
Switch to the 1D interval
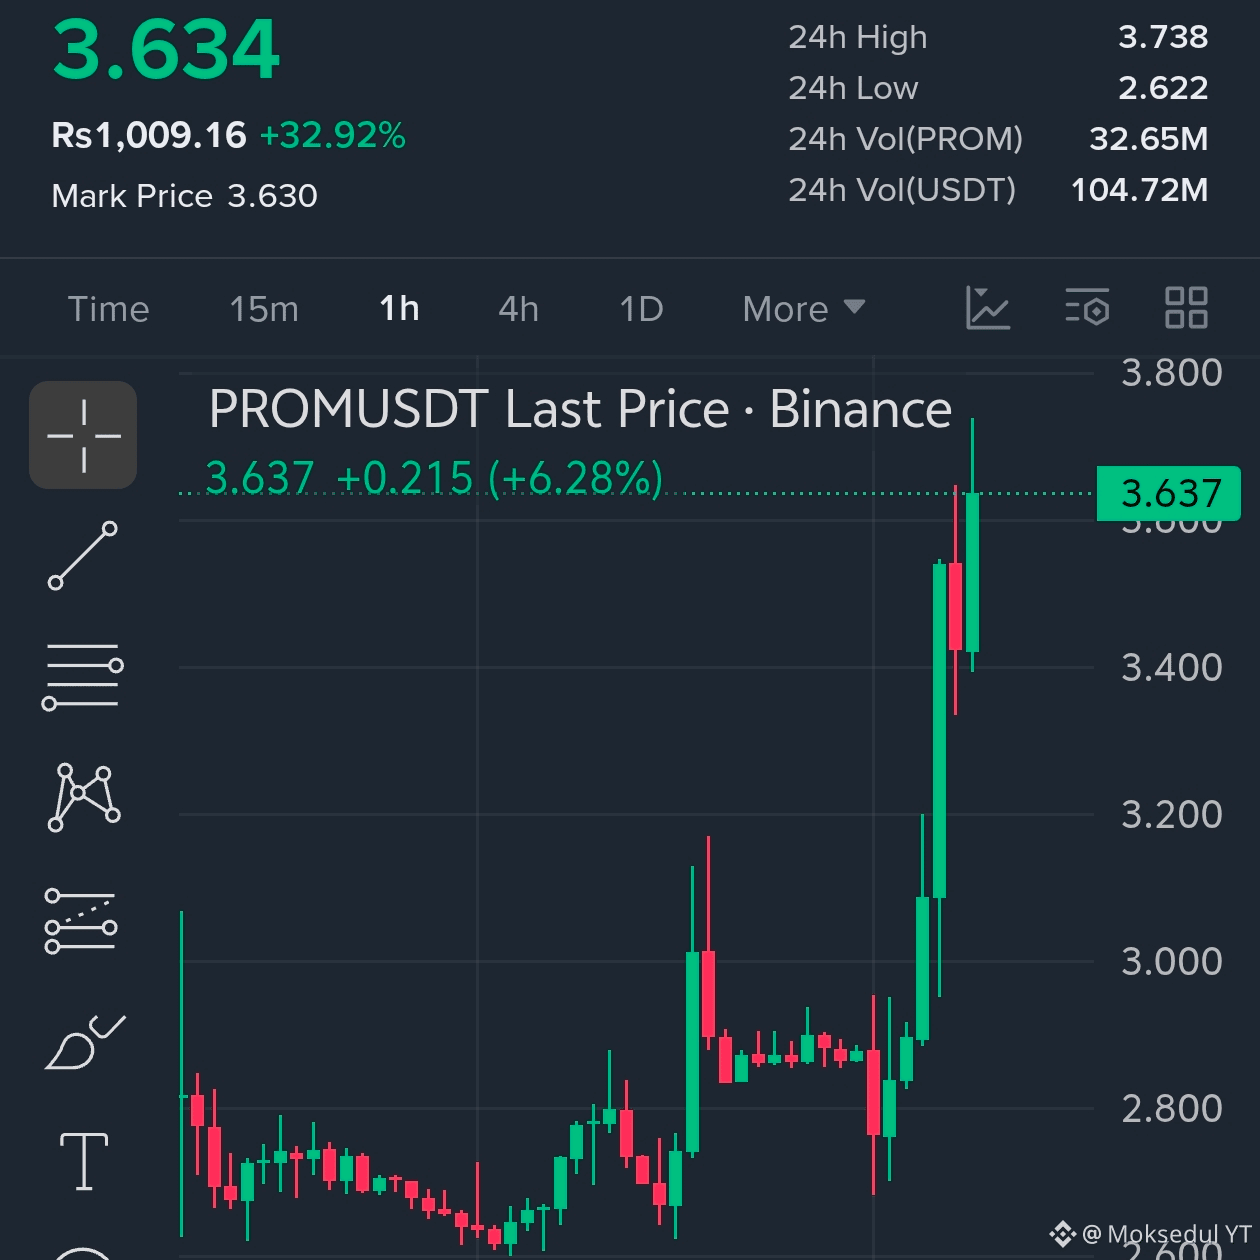pos(641,309)
